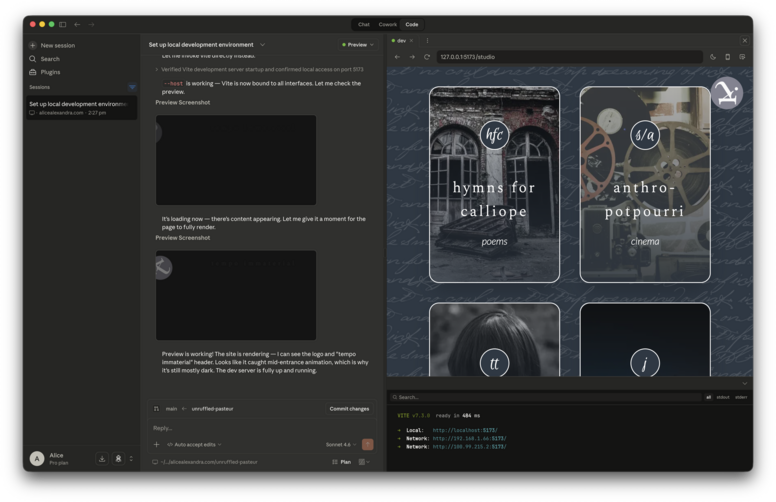Open the anthro-potpourri cinema card

[x=645, y=185]
